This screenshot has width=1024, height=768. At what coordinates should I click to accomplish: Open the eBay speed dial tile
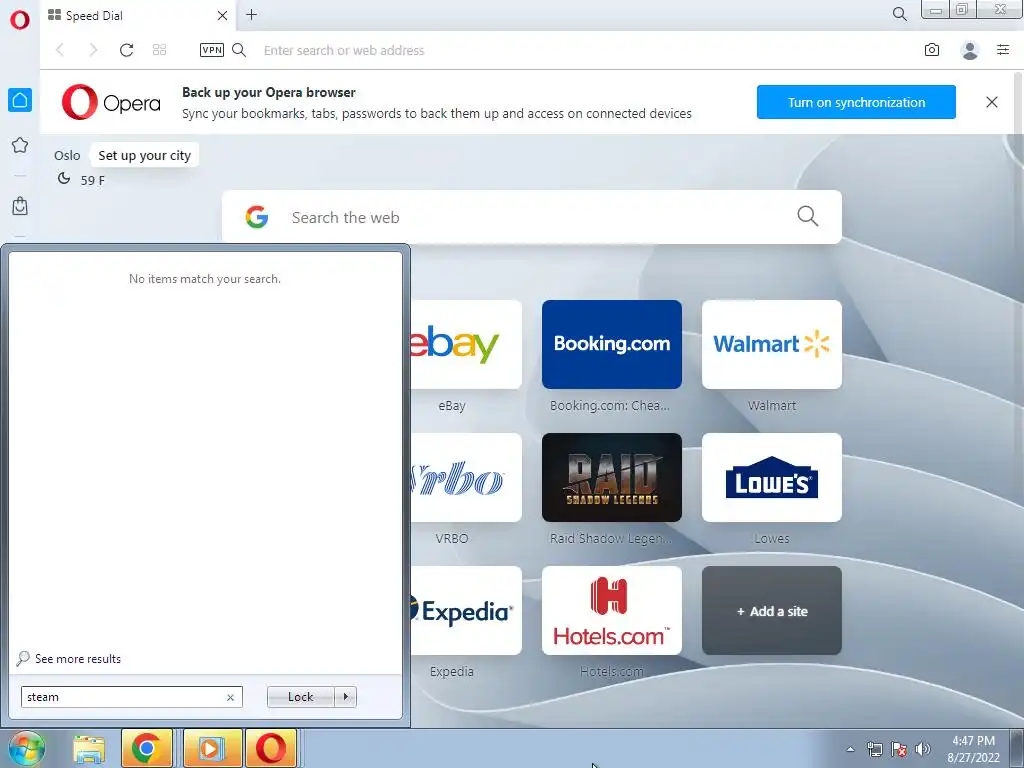(466, 344)
